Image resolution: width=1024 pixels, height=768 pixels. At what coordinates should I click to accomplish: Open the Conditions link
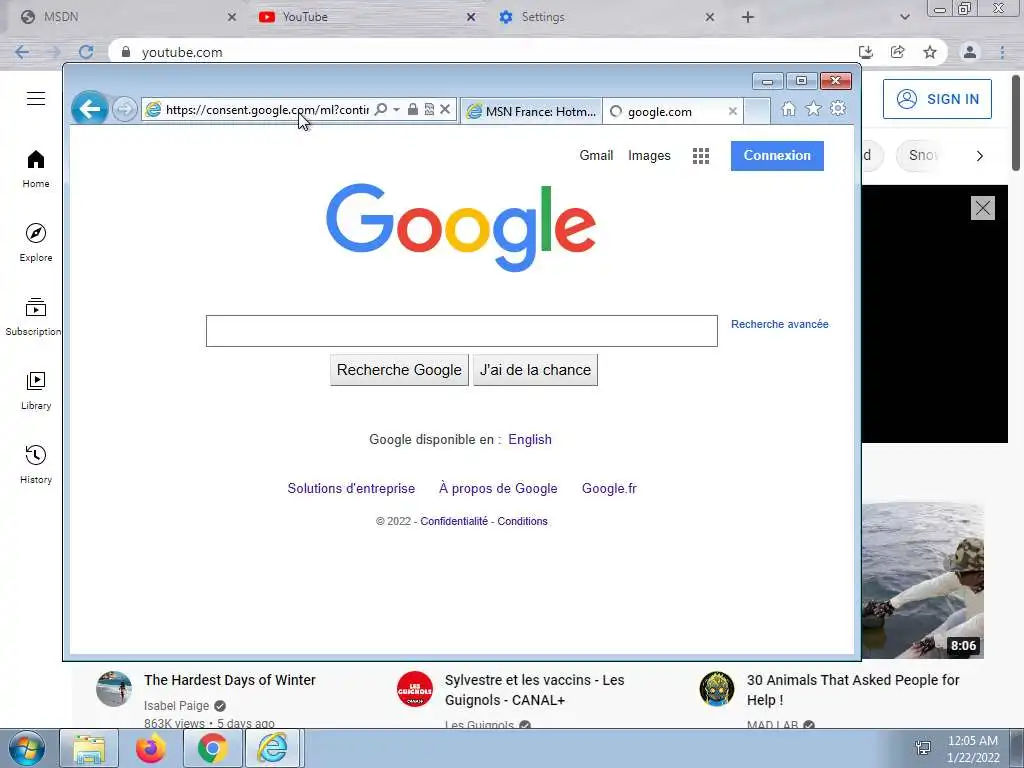click(522, 521)
